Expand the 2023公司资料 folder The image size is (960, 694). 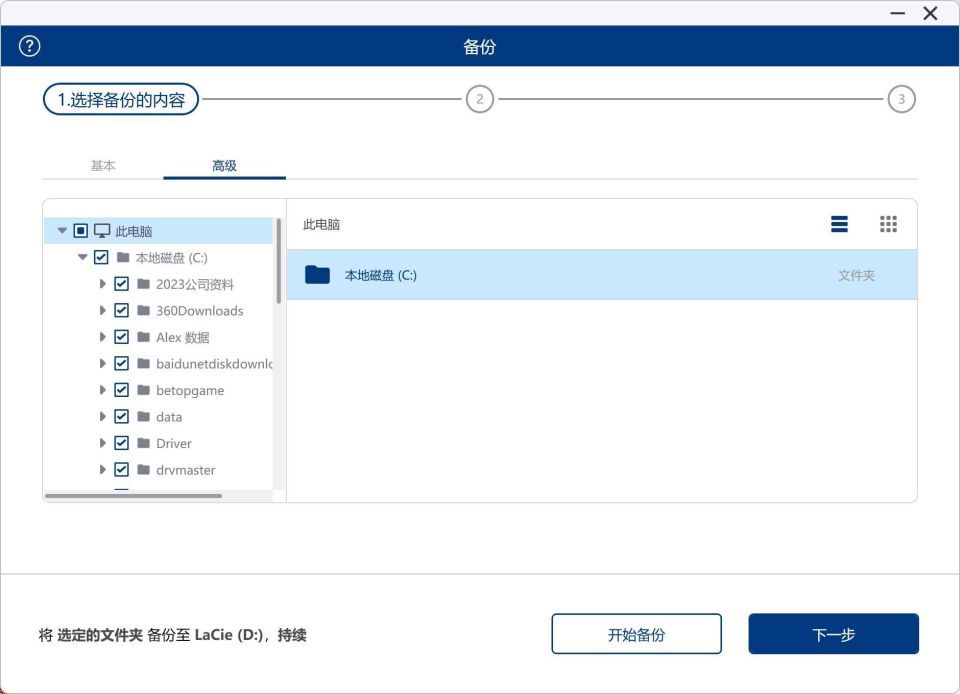pos(102,284)
